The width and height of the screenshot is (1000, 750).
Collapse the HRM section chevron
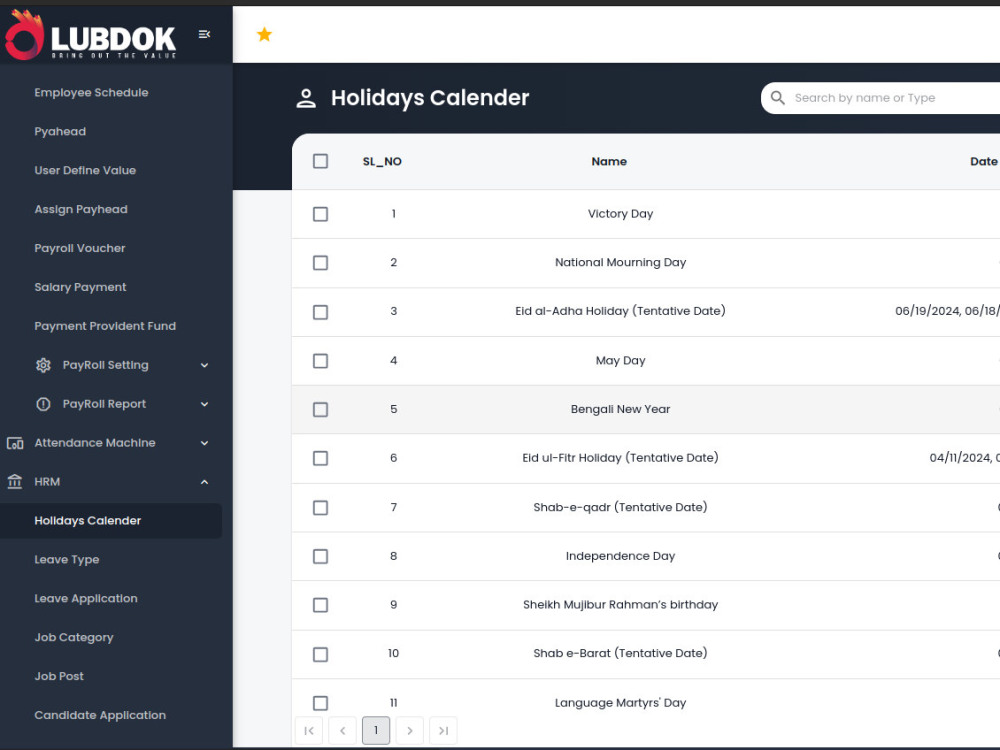pos(204,482)
